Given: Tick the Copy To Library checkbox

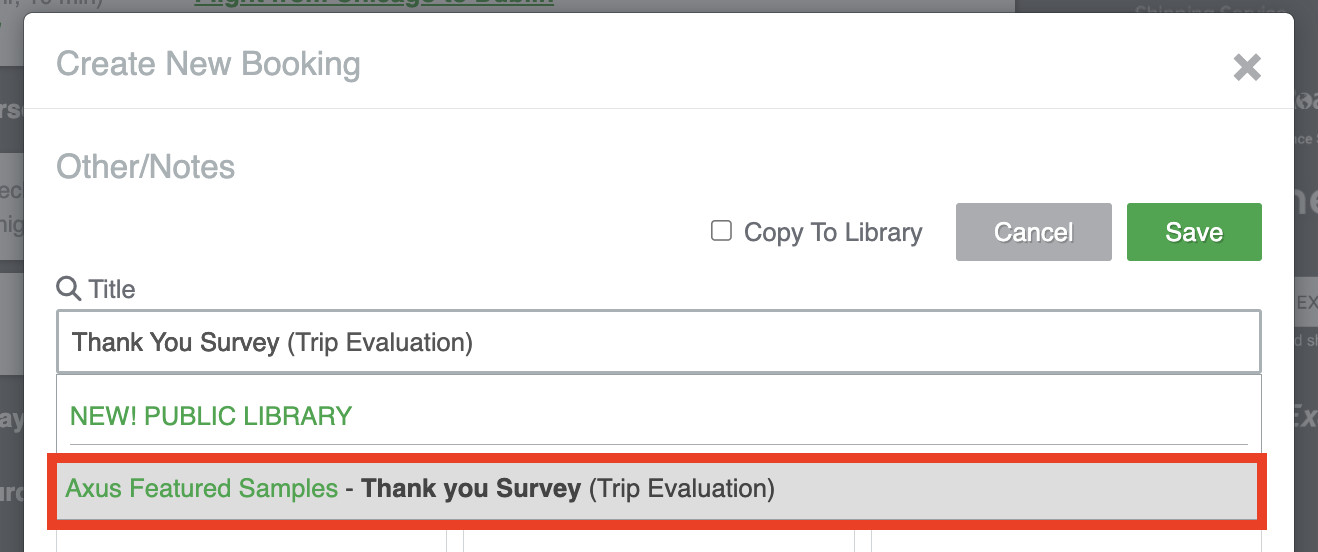Looking at the screenshot, I should pyautogui.click(x=721, y=231).
